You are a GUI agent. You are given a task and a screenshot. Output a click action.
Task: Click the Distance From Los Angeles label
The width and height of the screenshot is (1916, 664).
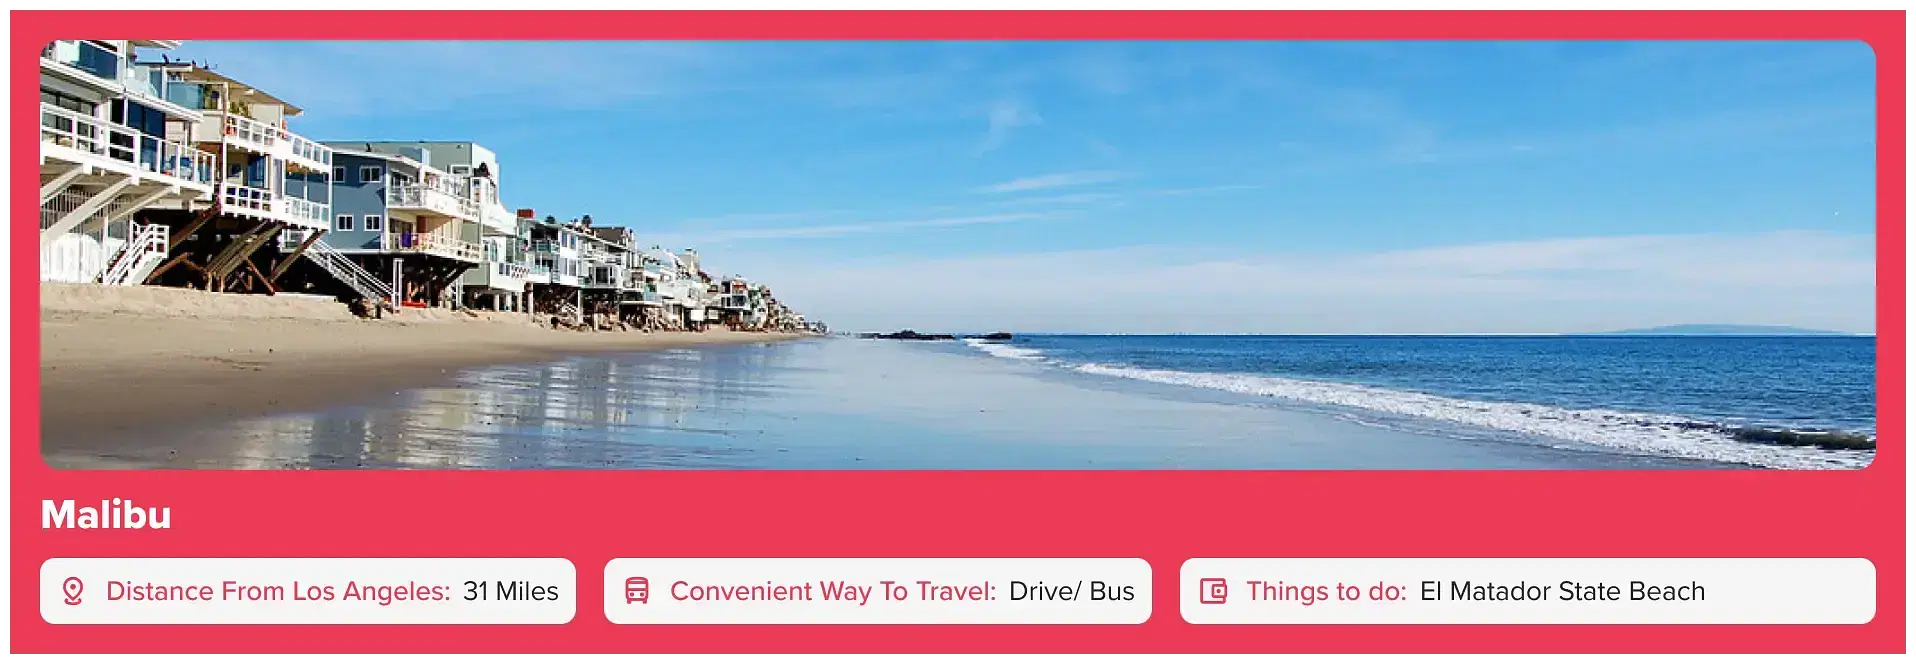[278, 591]
